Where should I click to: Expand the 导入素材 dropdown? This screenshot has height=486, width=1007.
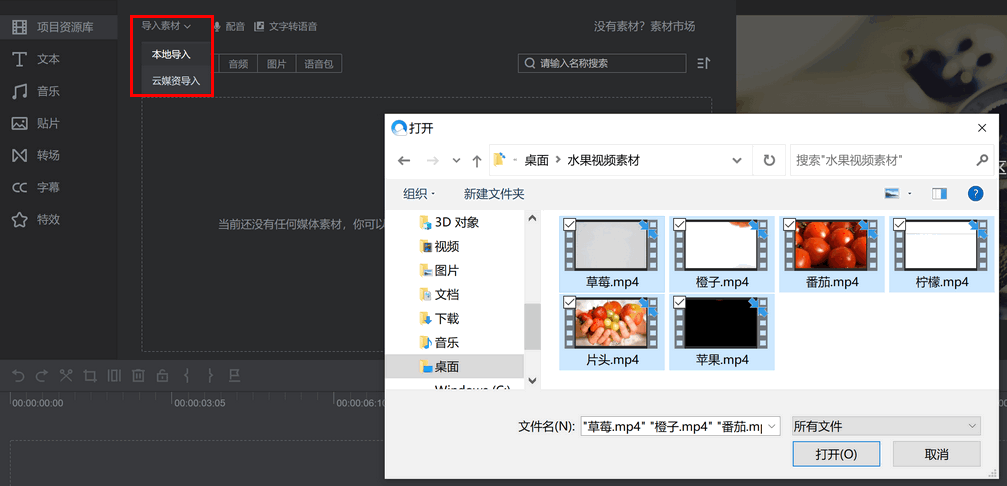tap(166, 26)
